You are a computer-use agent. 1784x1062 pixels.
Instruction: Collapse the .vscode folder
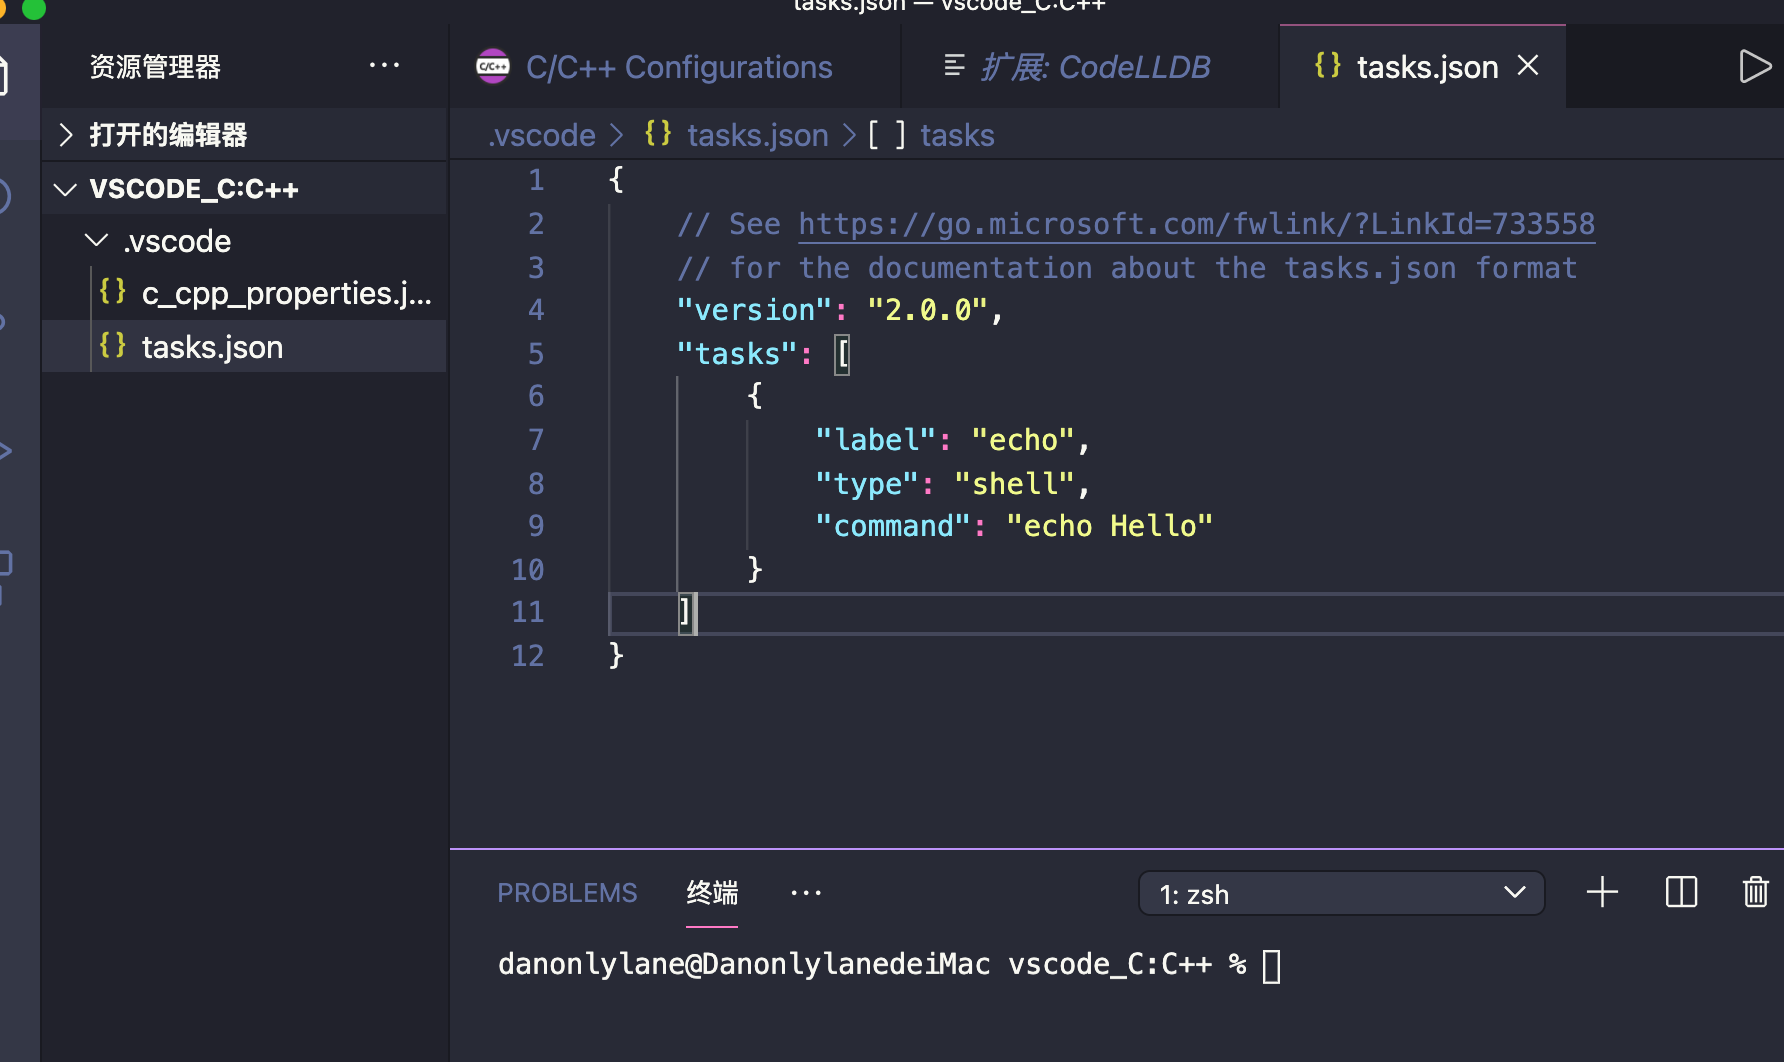click(96, 240)
